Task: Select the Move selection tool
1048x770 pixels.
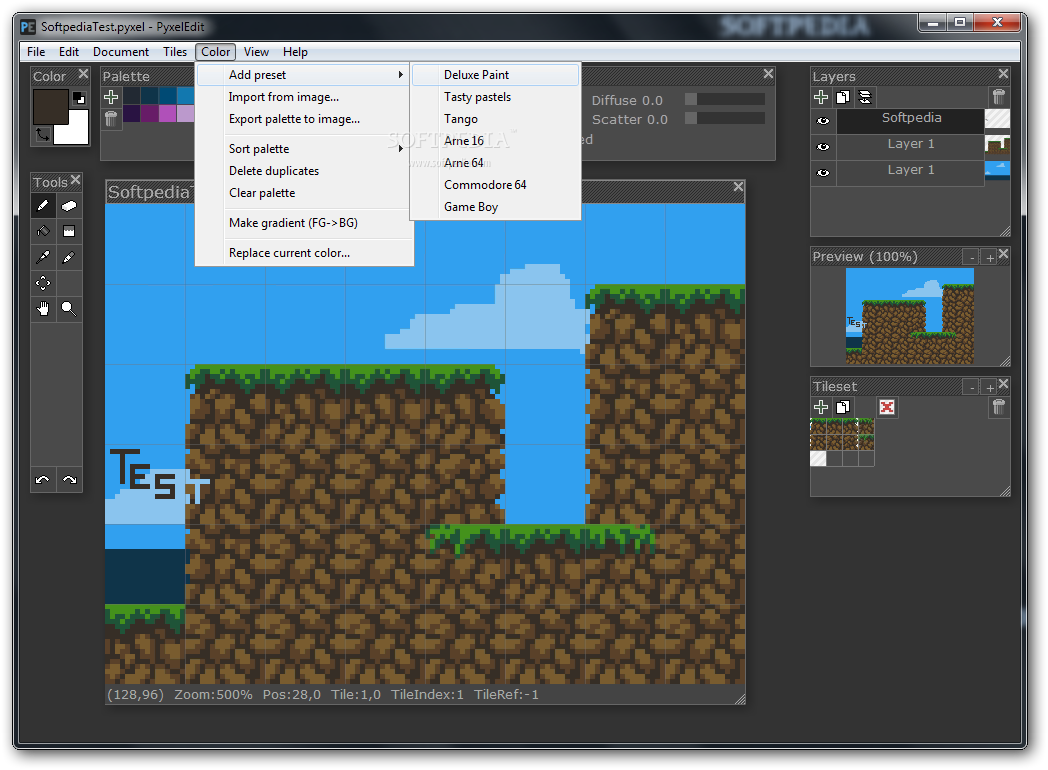Action: click(x=43, y=283)
